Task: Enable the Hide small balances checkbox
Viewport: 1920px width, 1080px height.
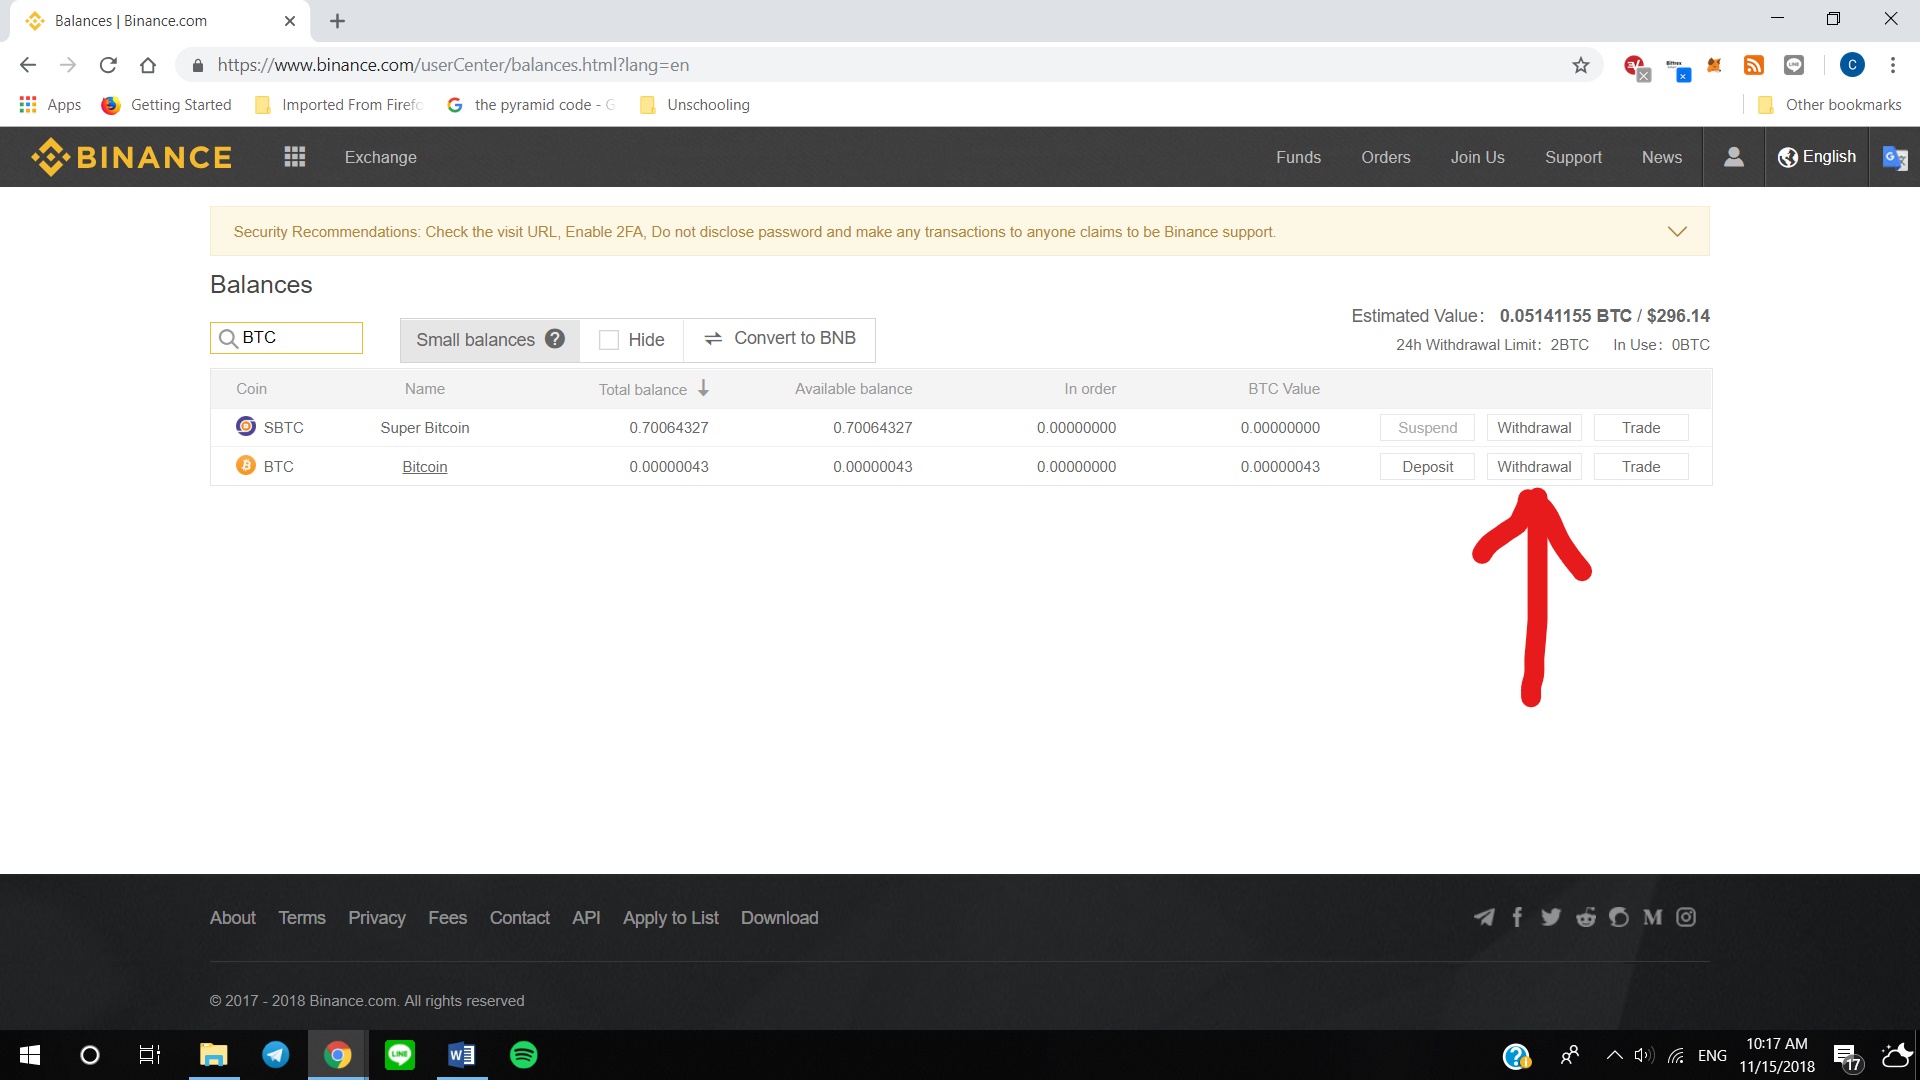Action: [608, 340]
